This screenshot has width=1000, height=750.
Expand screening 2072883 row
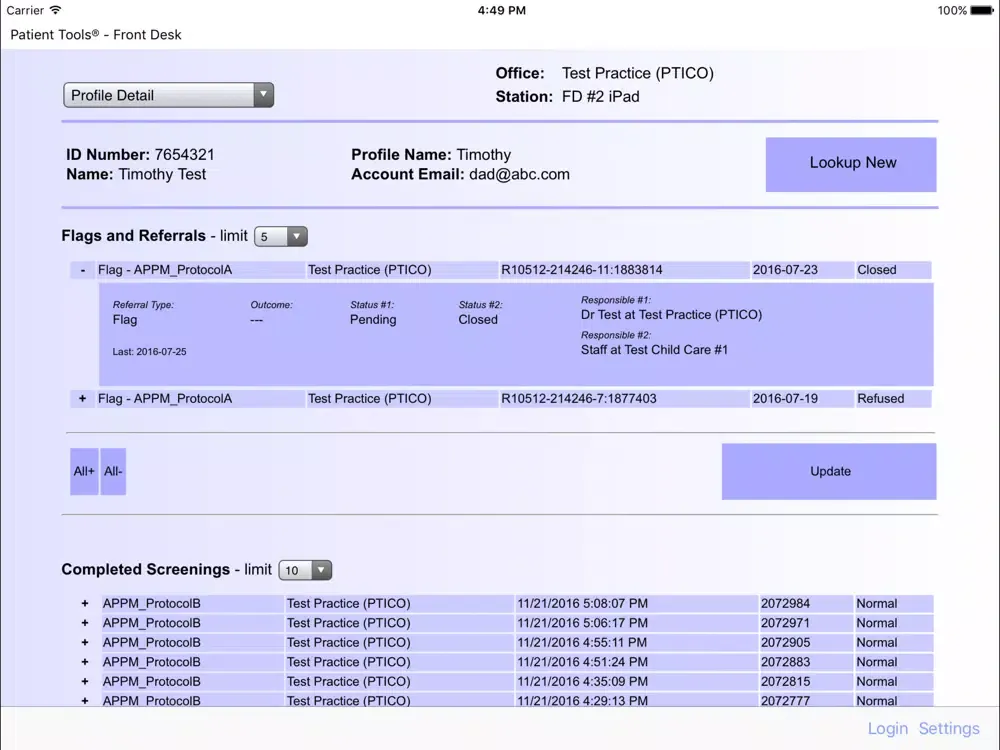(x=85, y=662)
